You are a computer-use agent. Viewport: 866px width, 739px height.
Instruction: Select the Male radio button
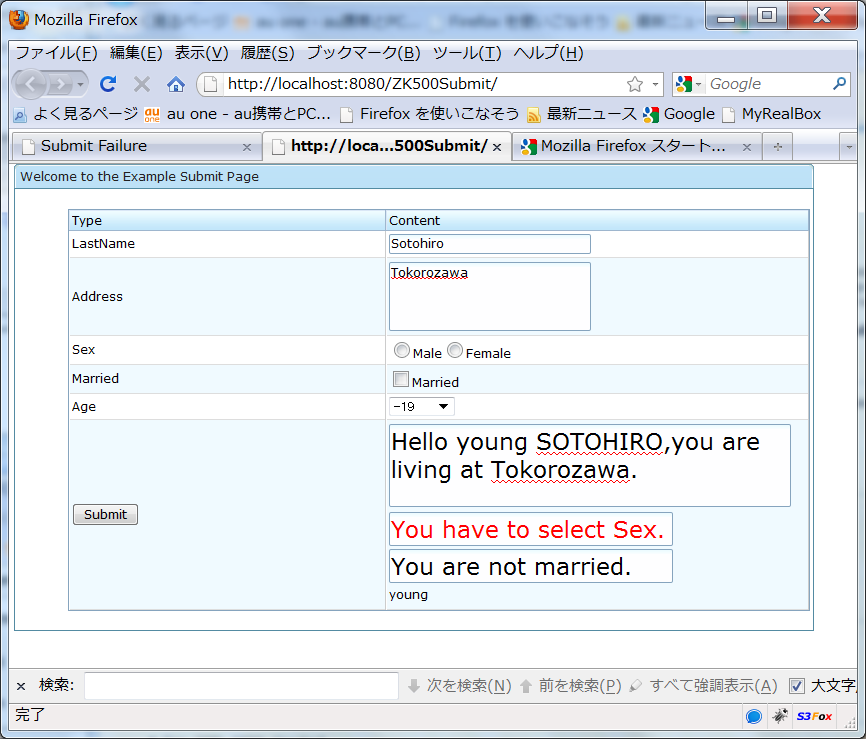[x=402, y=350]
